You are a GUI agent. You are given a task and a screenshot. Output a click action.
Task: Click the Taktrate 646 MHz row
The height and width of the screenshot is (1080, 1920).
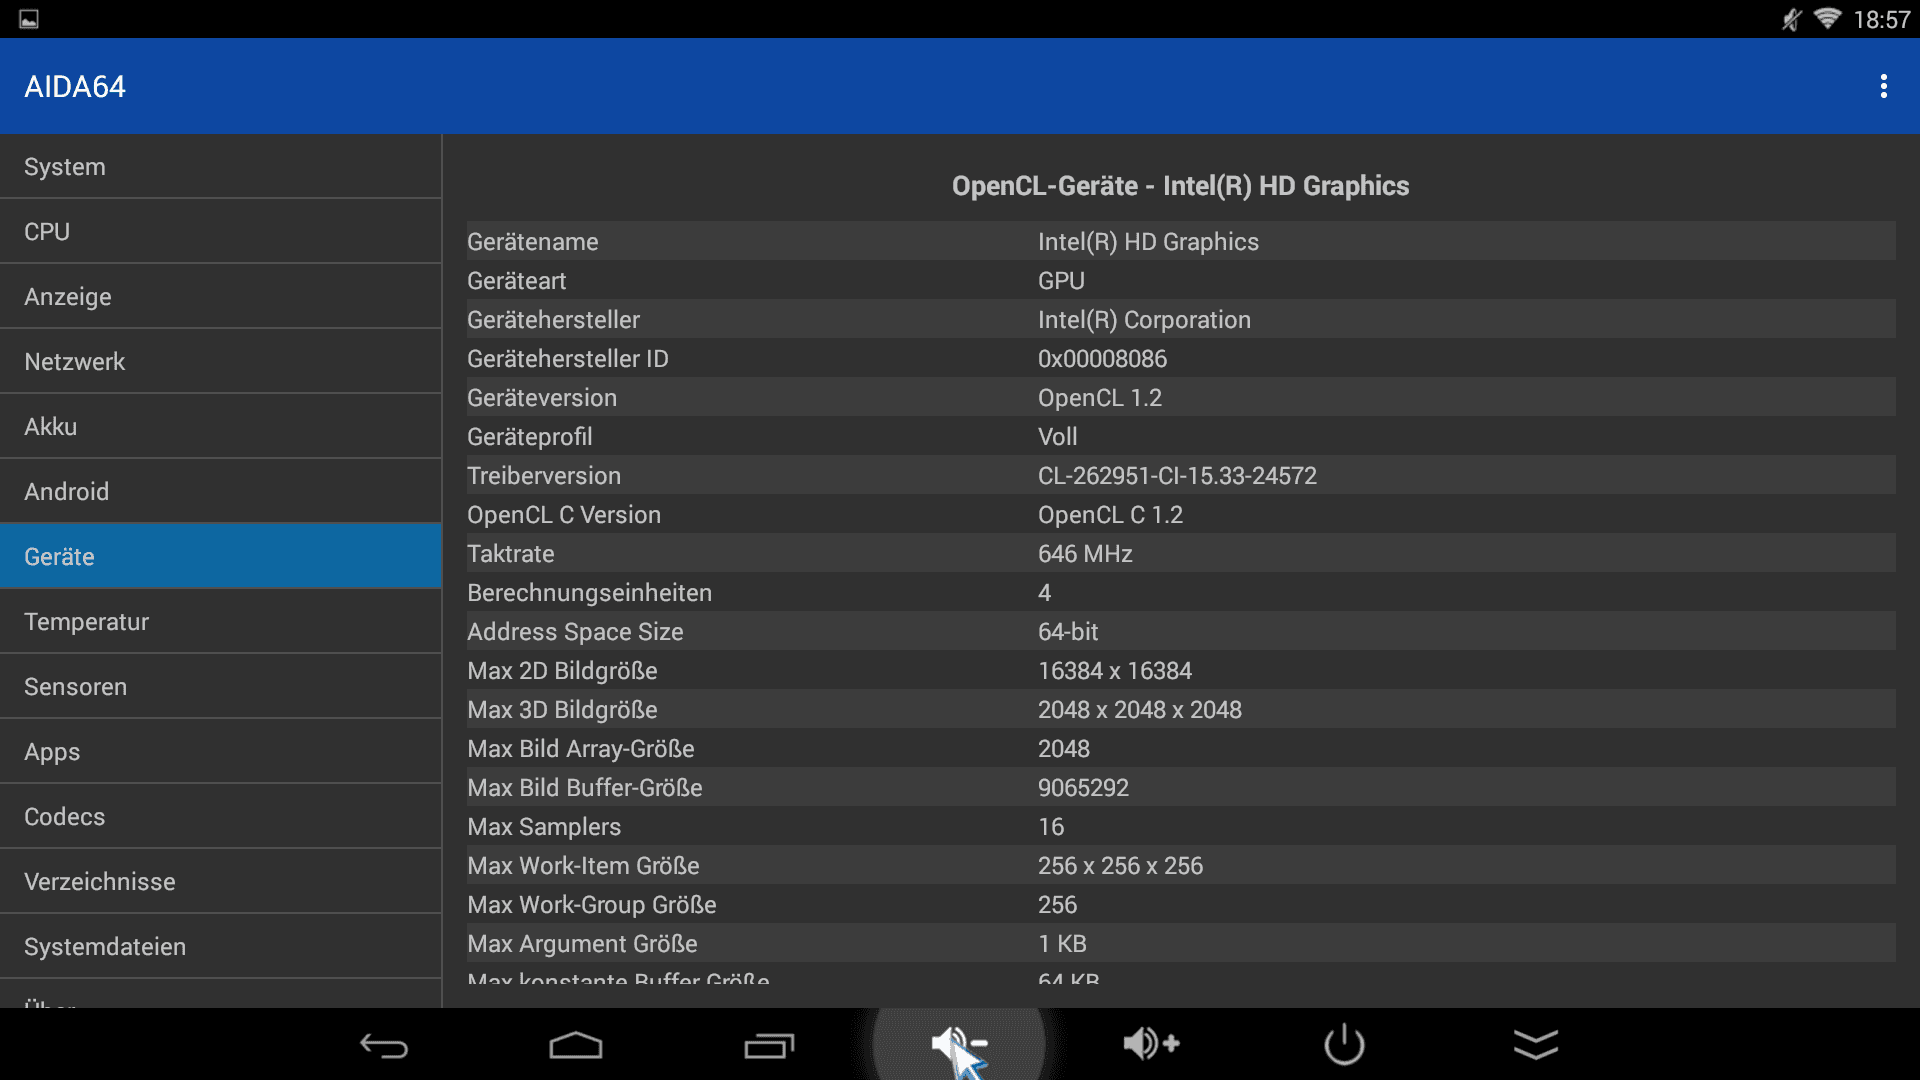[1180, 554]
